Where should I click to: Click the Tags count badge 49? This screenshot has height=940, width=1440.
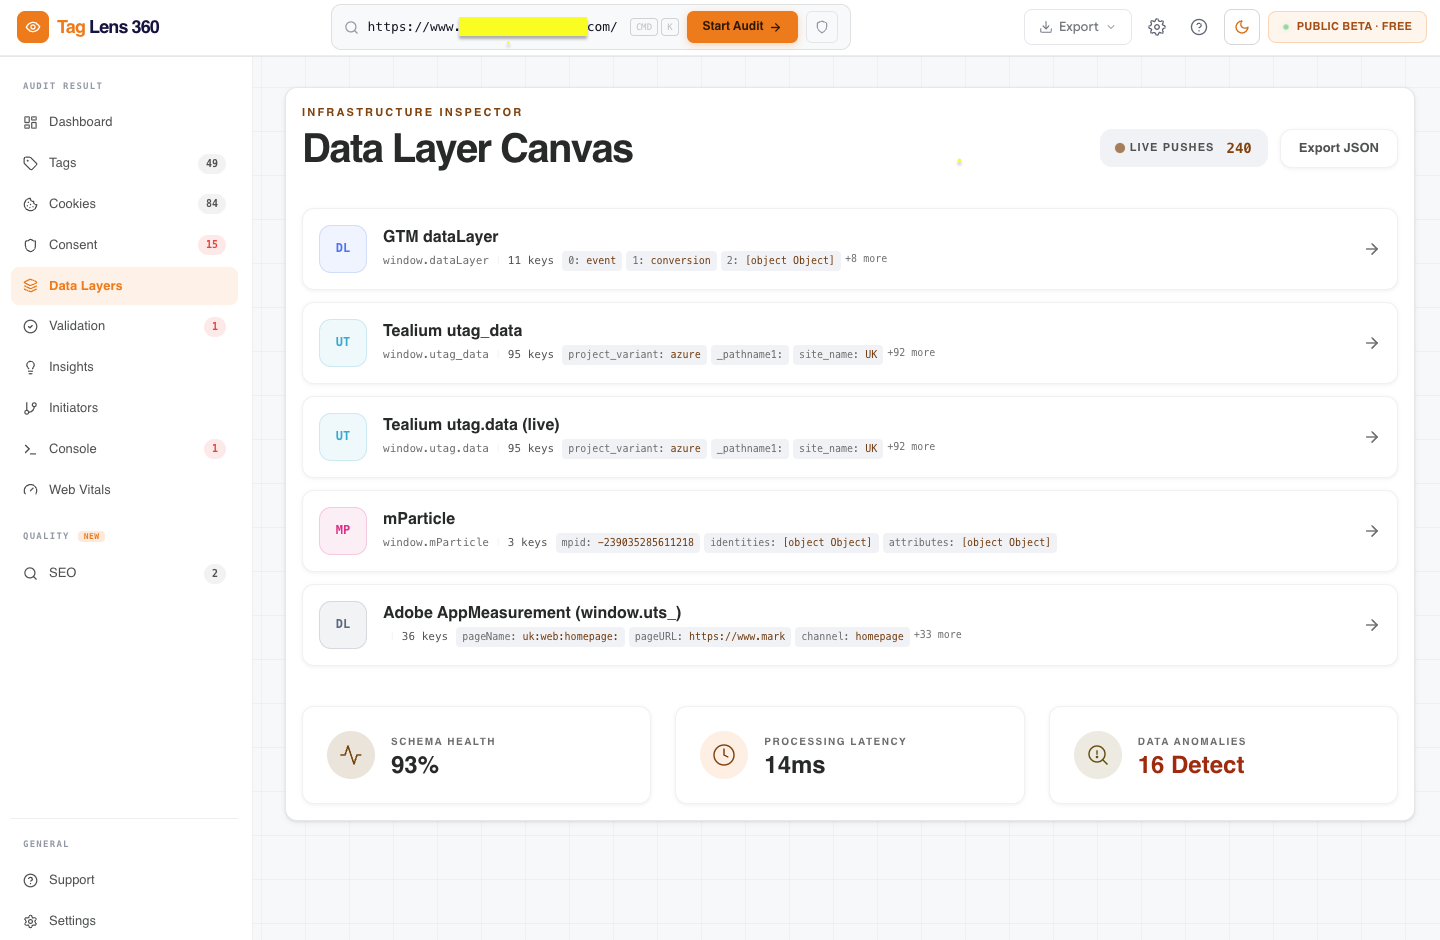coord(212,163)
